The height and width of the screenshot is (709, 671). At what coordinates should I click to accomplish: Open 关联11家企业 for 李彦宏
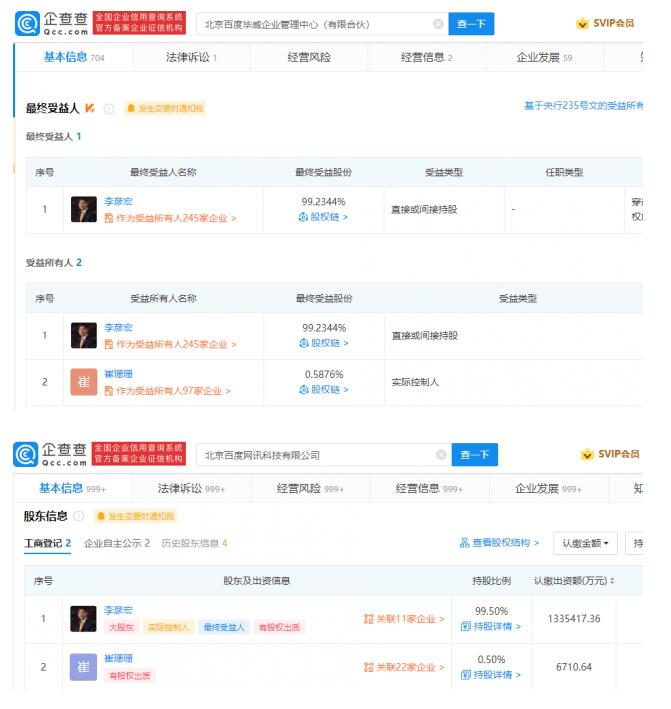point(404,619)
